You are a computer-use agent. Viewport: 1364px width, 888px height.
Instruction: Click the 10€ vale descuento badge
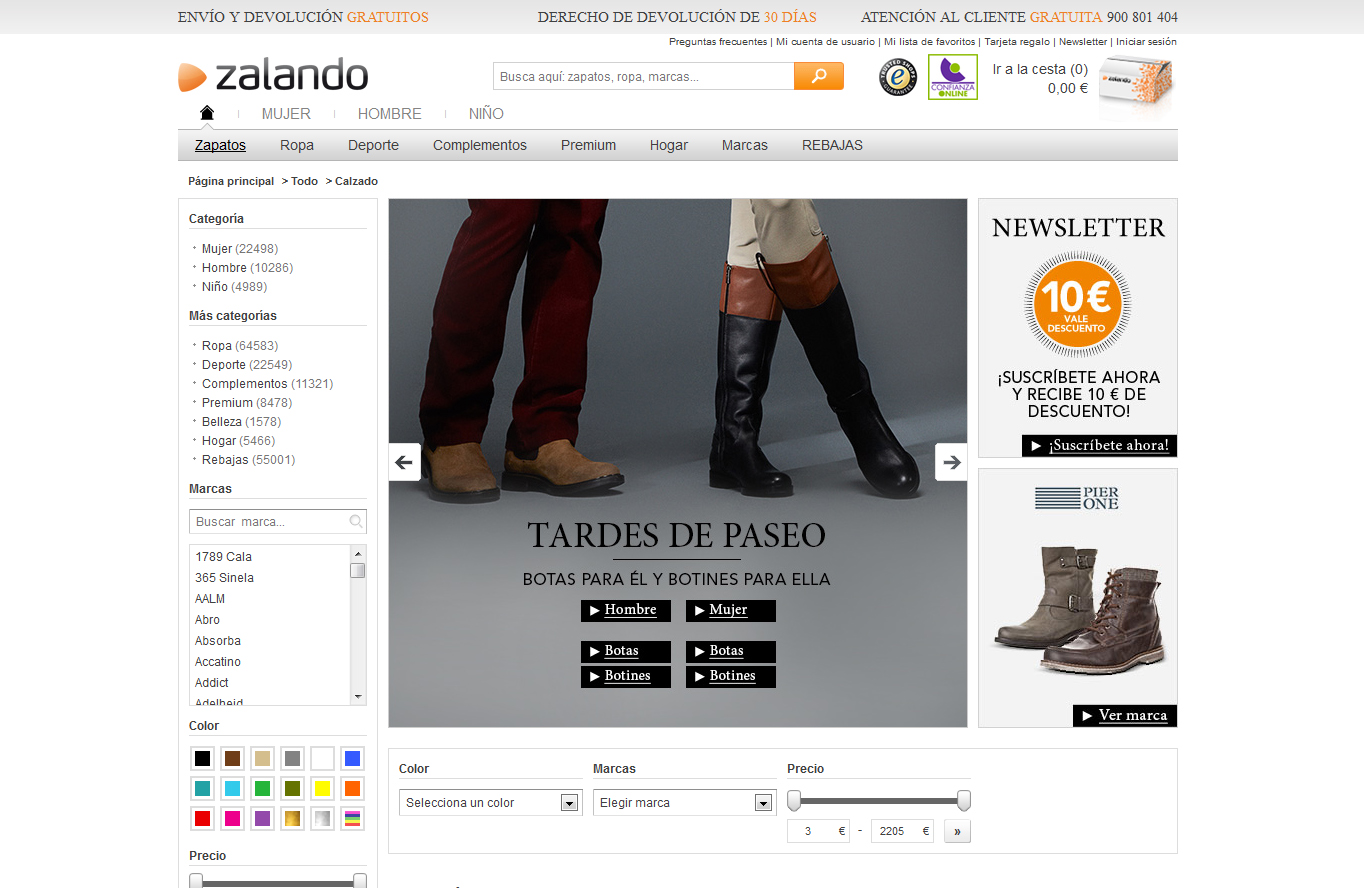pos(1077,304)
